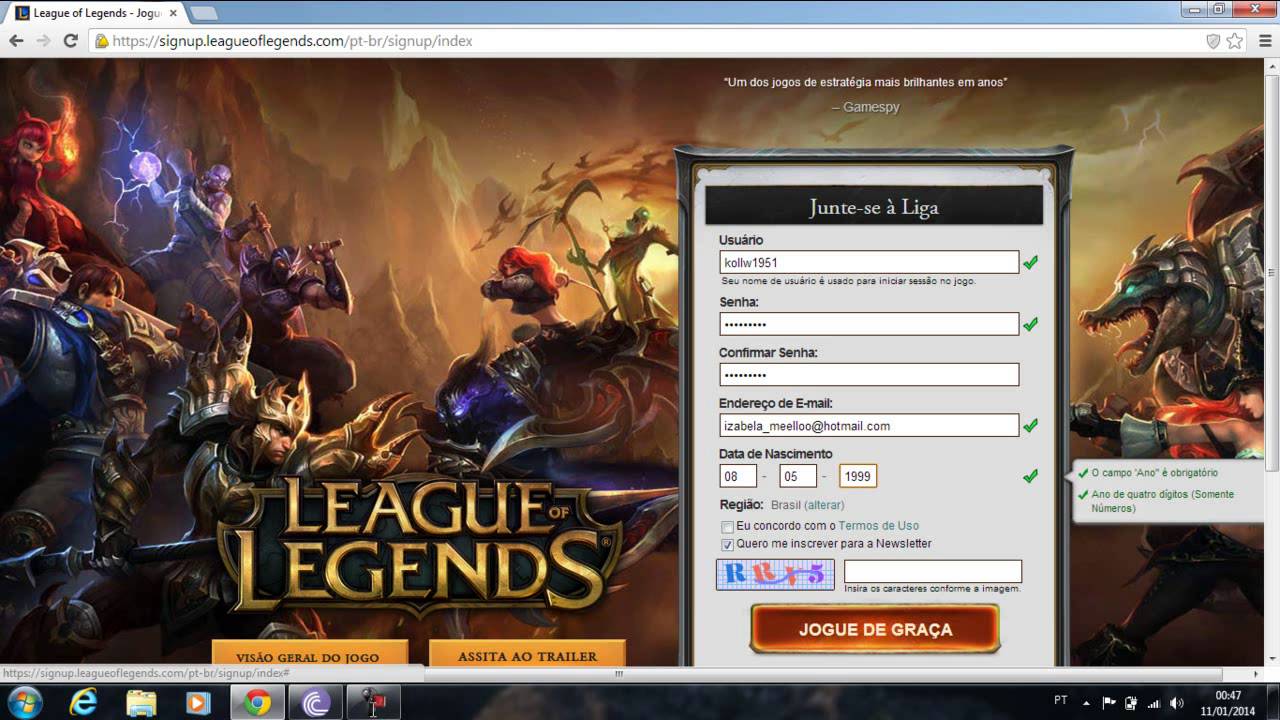The image size is (1280, 720).
Task: Click the Confirmar Senha field
Action: [869, 375]
